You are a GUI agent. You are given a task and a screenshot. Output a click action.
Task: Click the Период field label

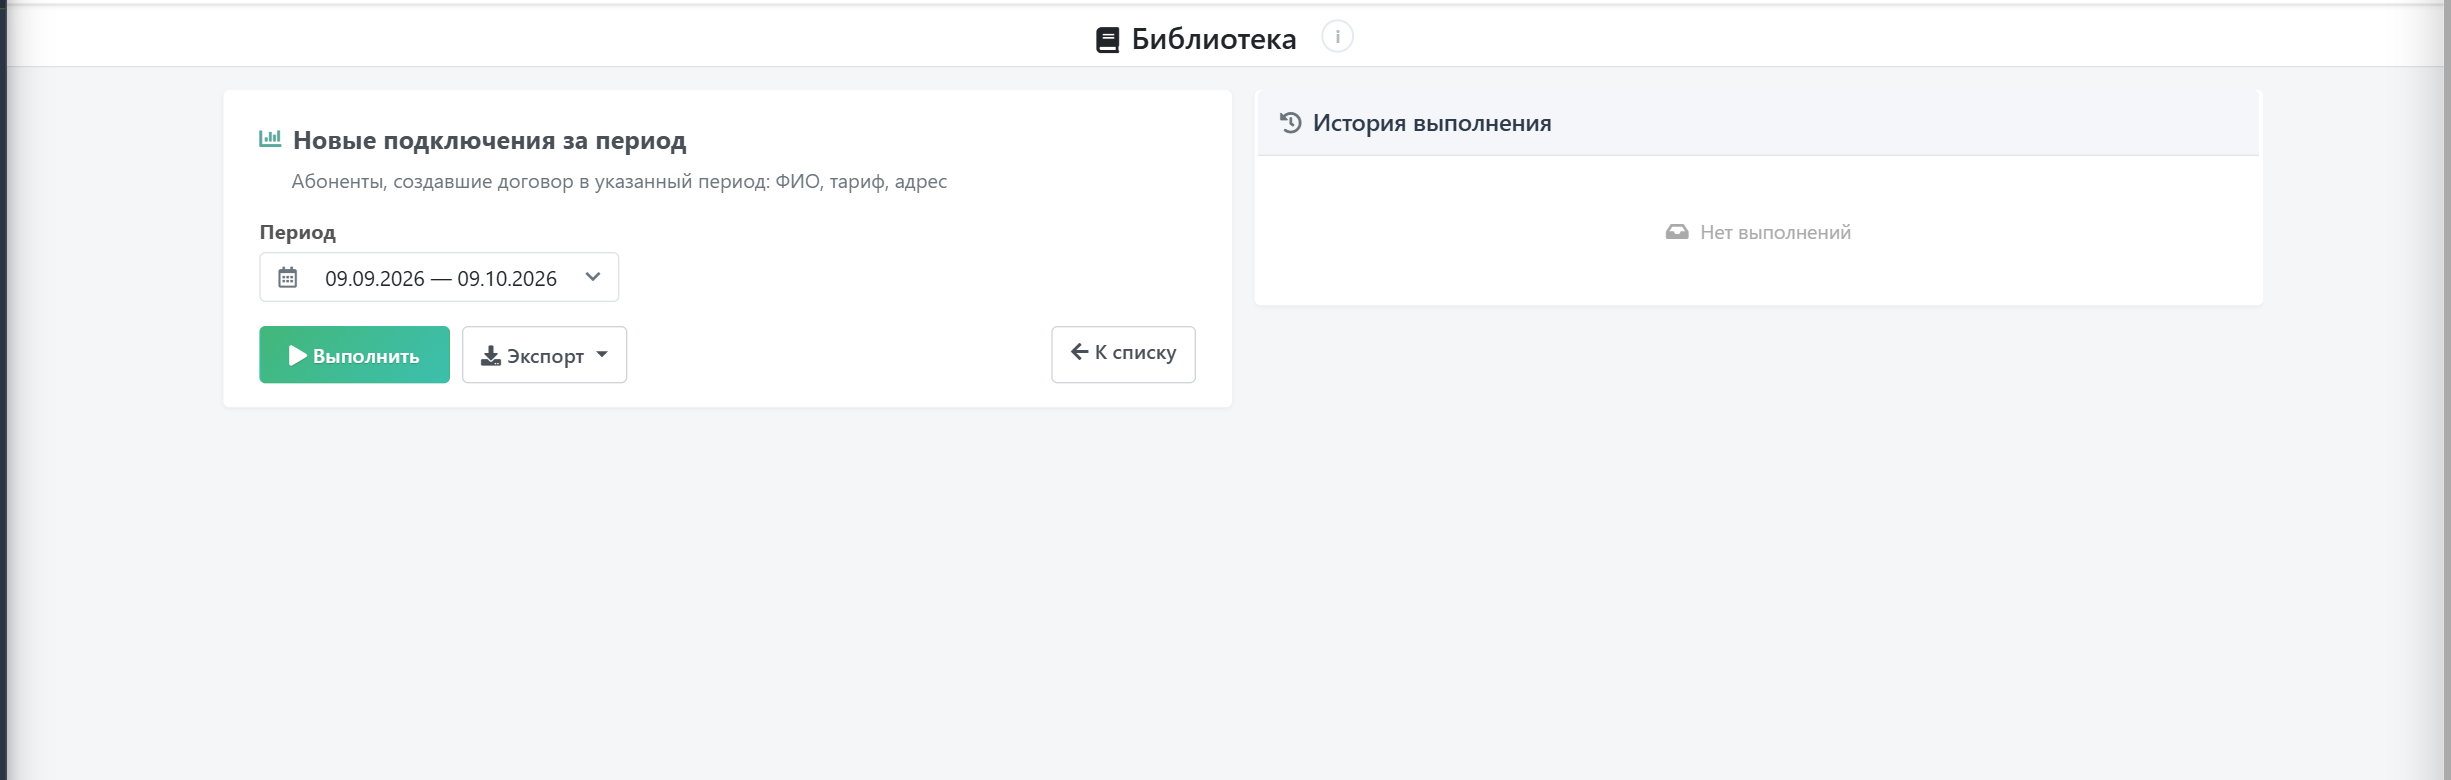click(x=298, y=232)
